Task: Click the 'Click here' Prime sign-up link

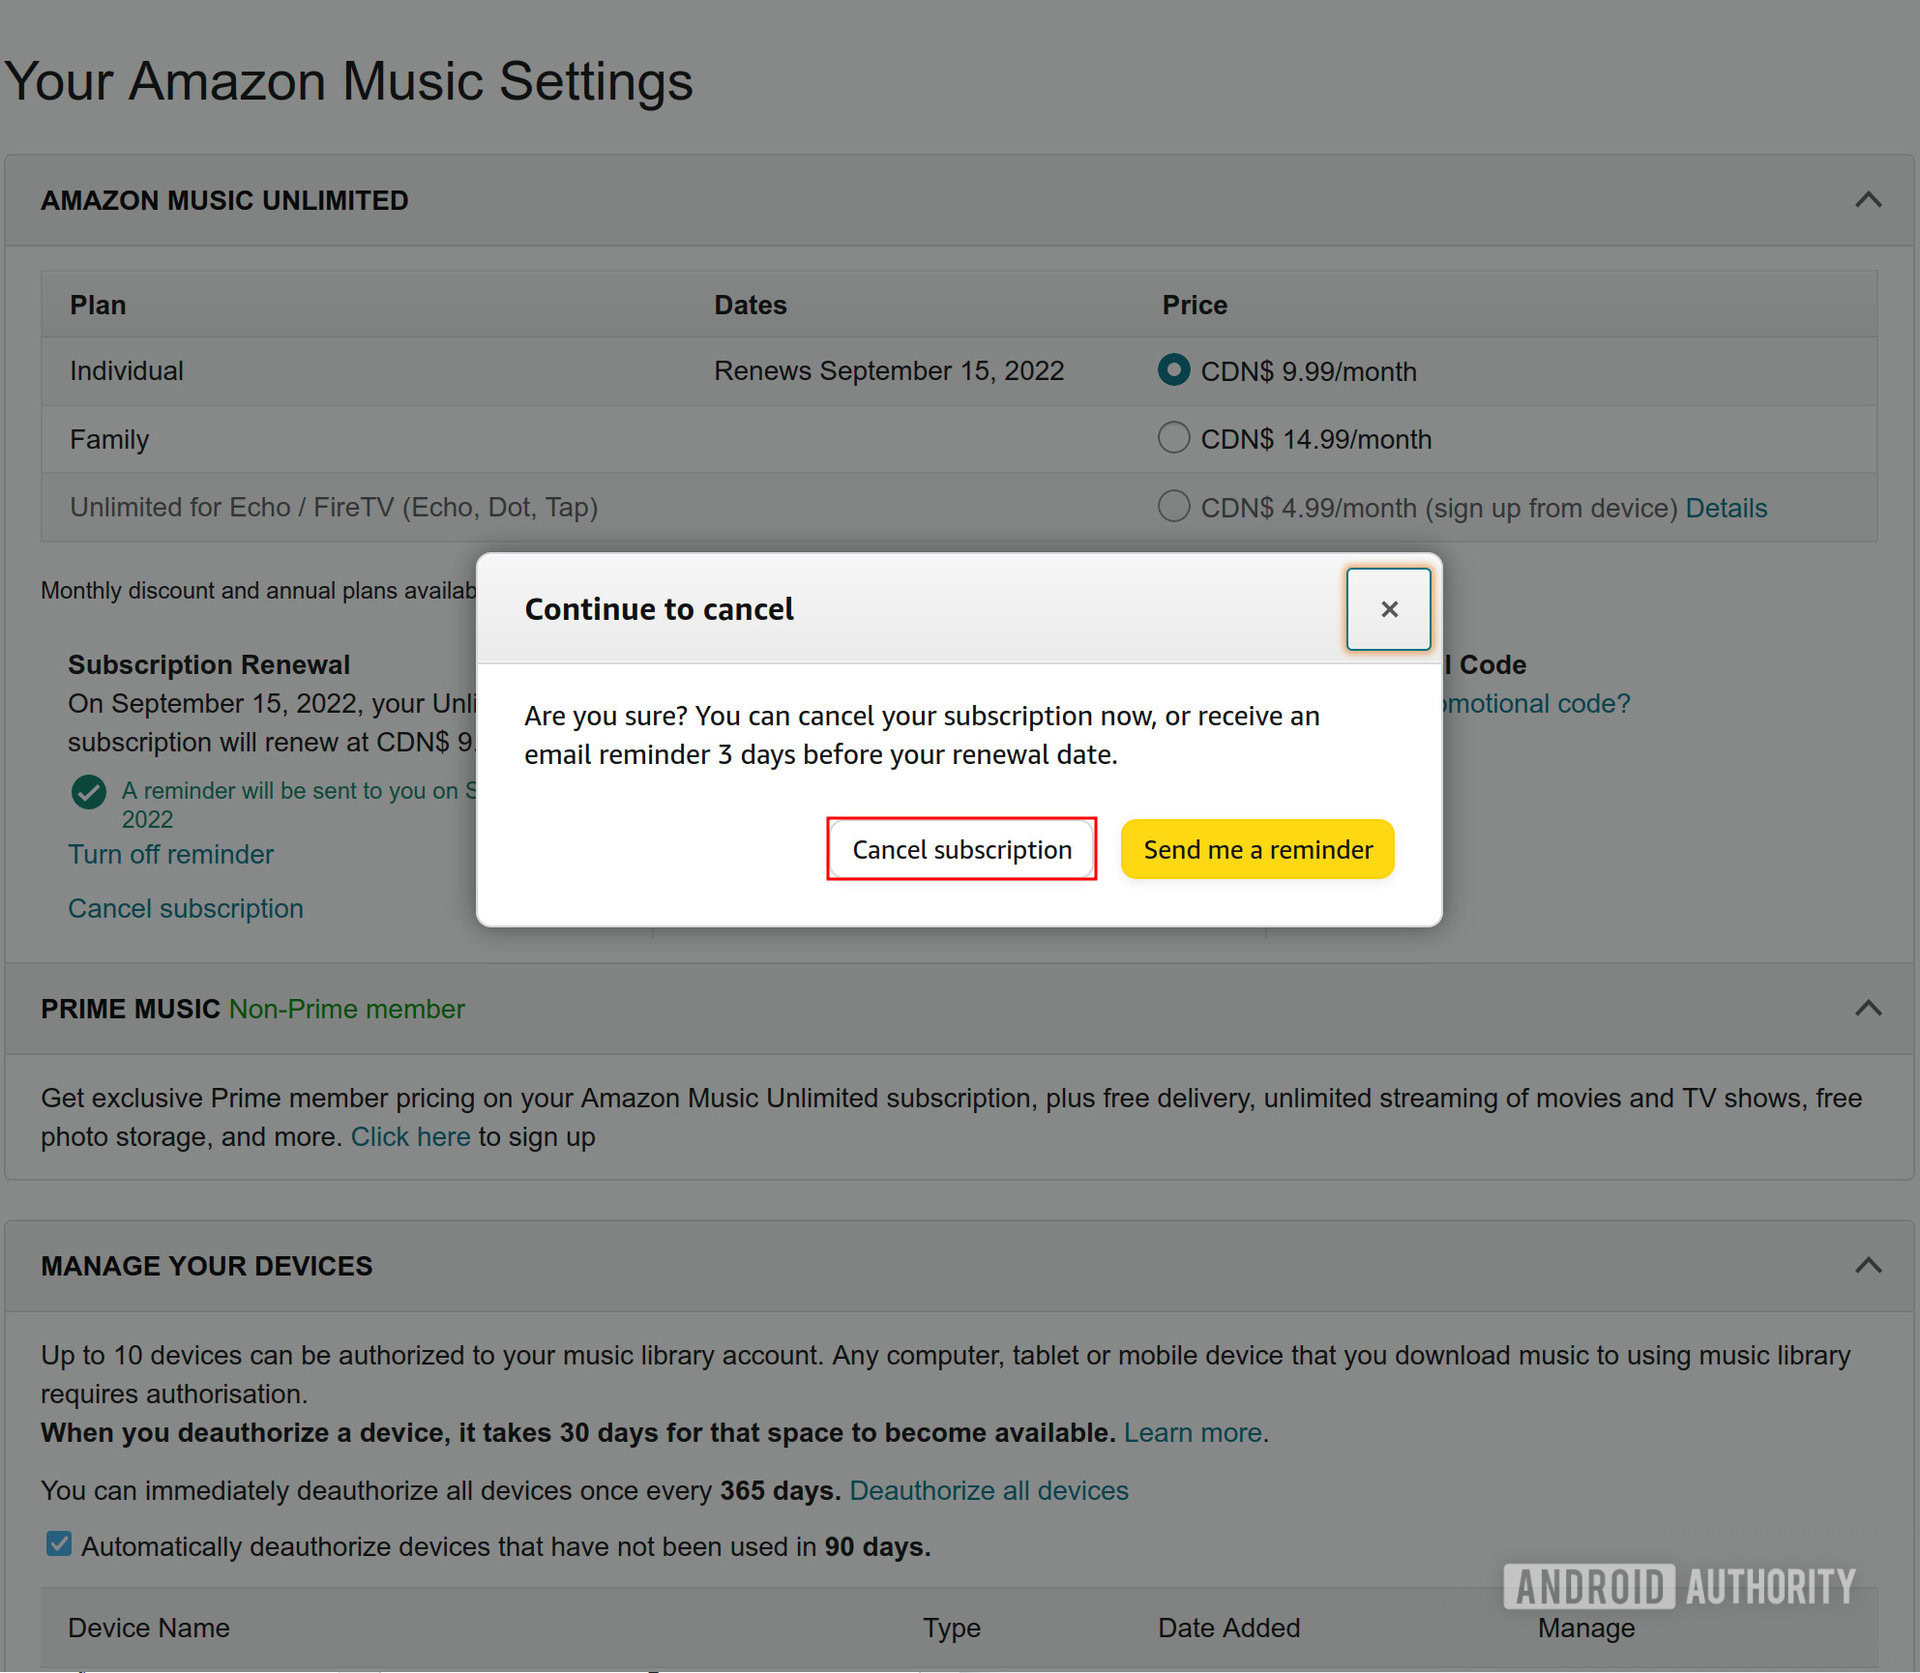Action: 410,1137
